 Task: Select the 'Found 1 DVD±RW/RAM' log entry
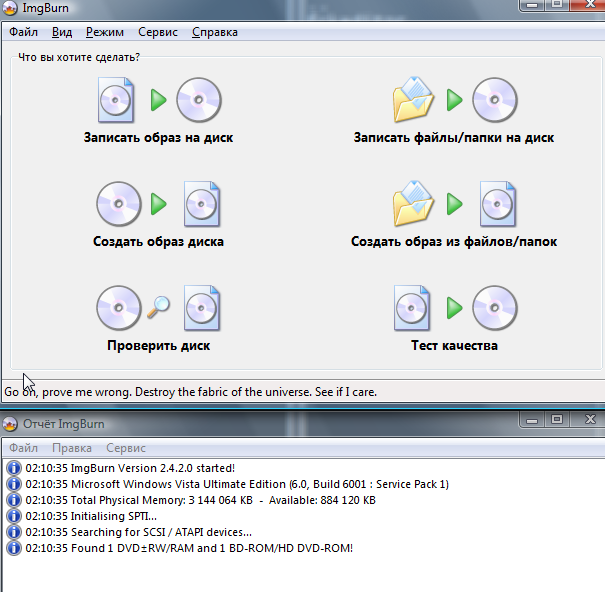[x=189, y=548]
